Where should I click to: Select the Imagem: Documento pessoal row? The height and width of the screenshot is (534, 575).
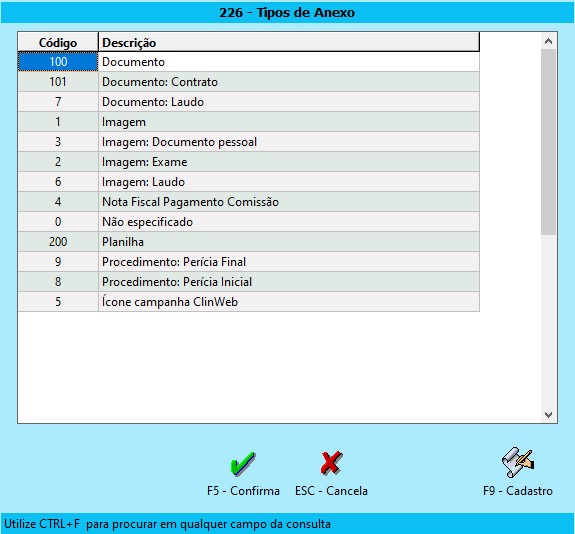(x=248, y=142)
